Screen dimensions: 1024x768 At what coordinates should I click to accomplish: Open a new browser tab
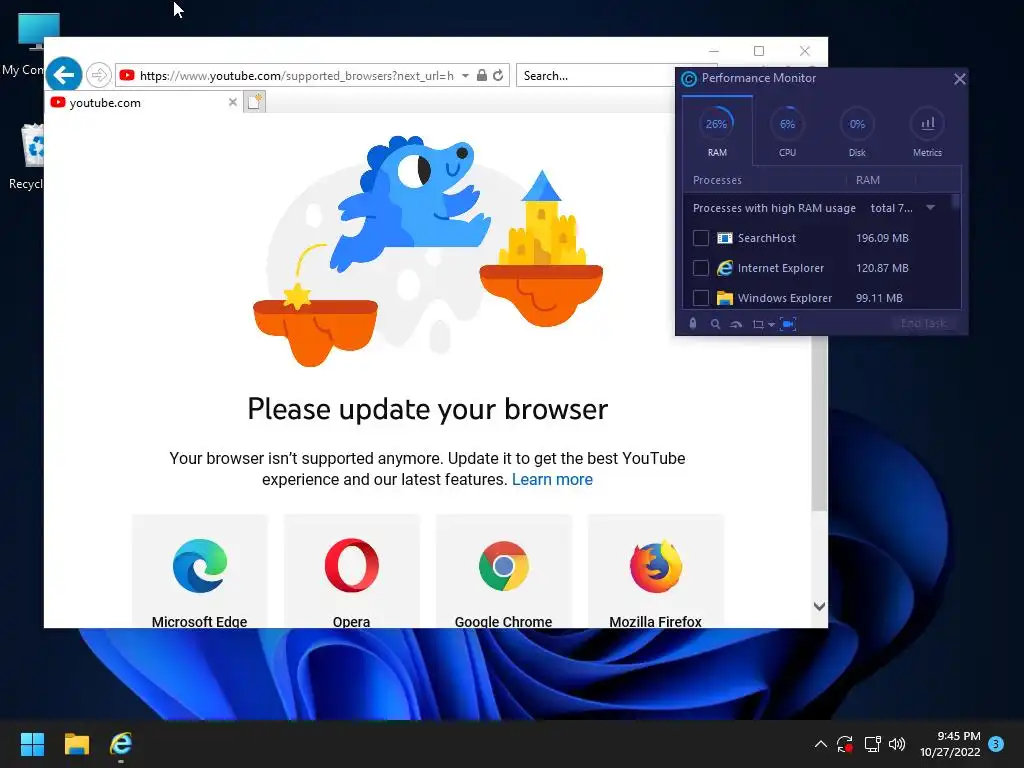(x=255, y=102)
